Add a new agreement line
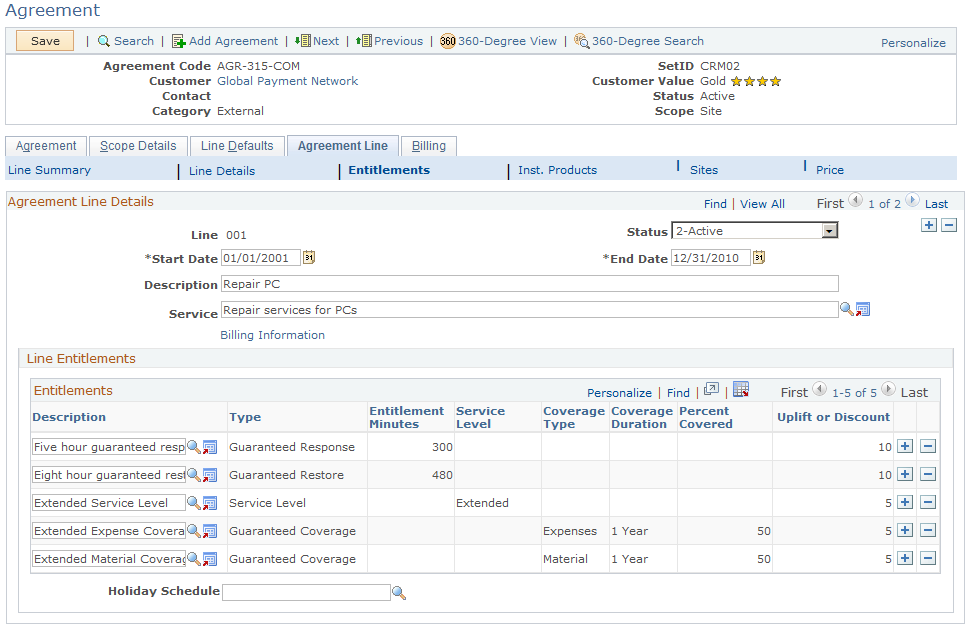Image resolution: width=970 pixels, height=630 pixels. [929, 225]
